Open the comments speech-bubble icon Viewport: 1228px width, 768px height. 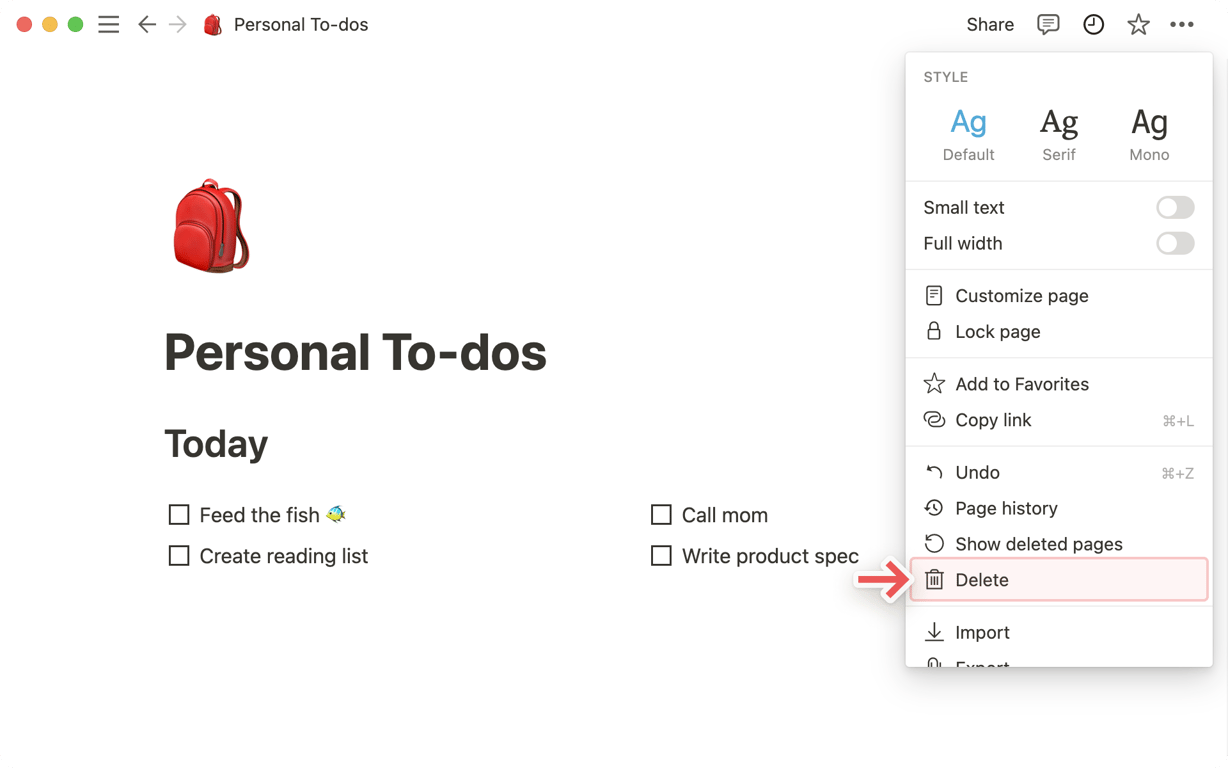coord(1048,25)
